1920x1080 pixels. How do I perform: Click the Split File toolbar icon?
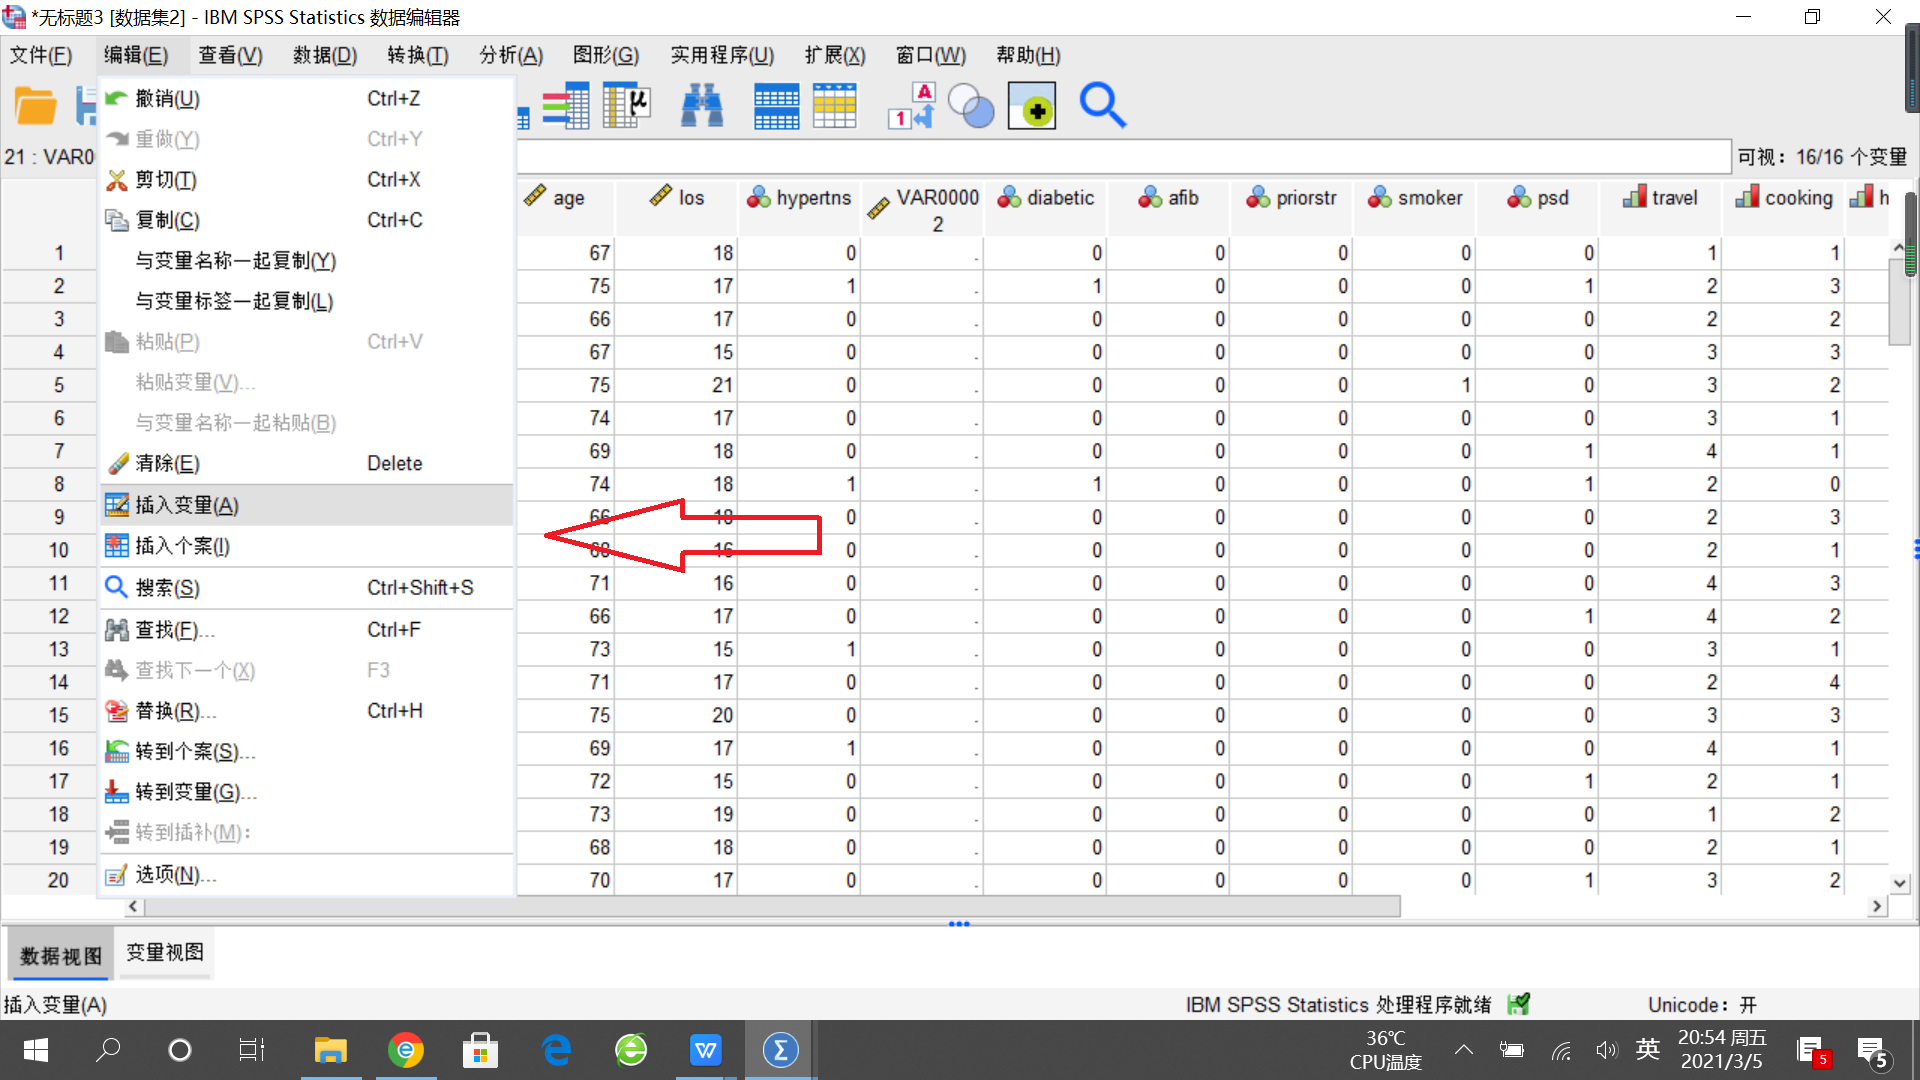(x=777, y=105)
